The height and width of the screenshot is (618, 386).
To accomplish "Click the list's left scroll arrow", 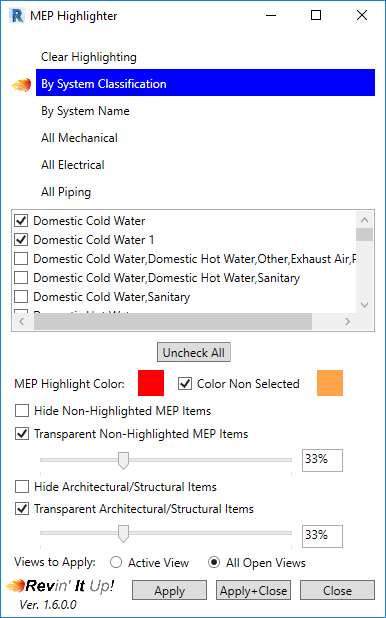I will click(x=22, y=322).
